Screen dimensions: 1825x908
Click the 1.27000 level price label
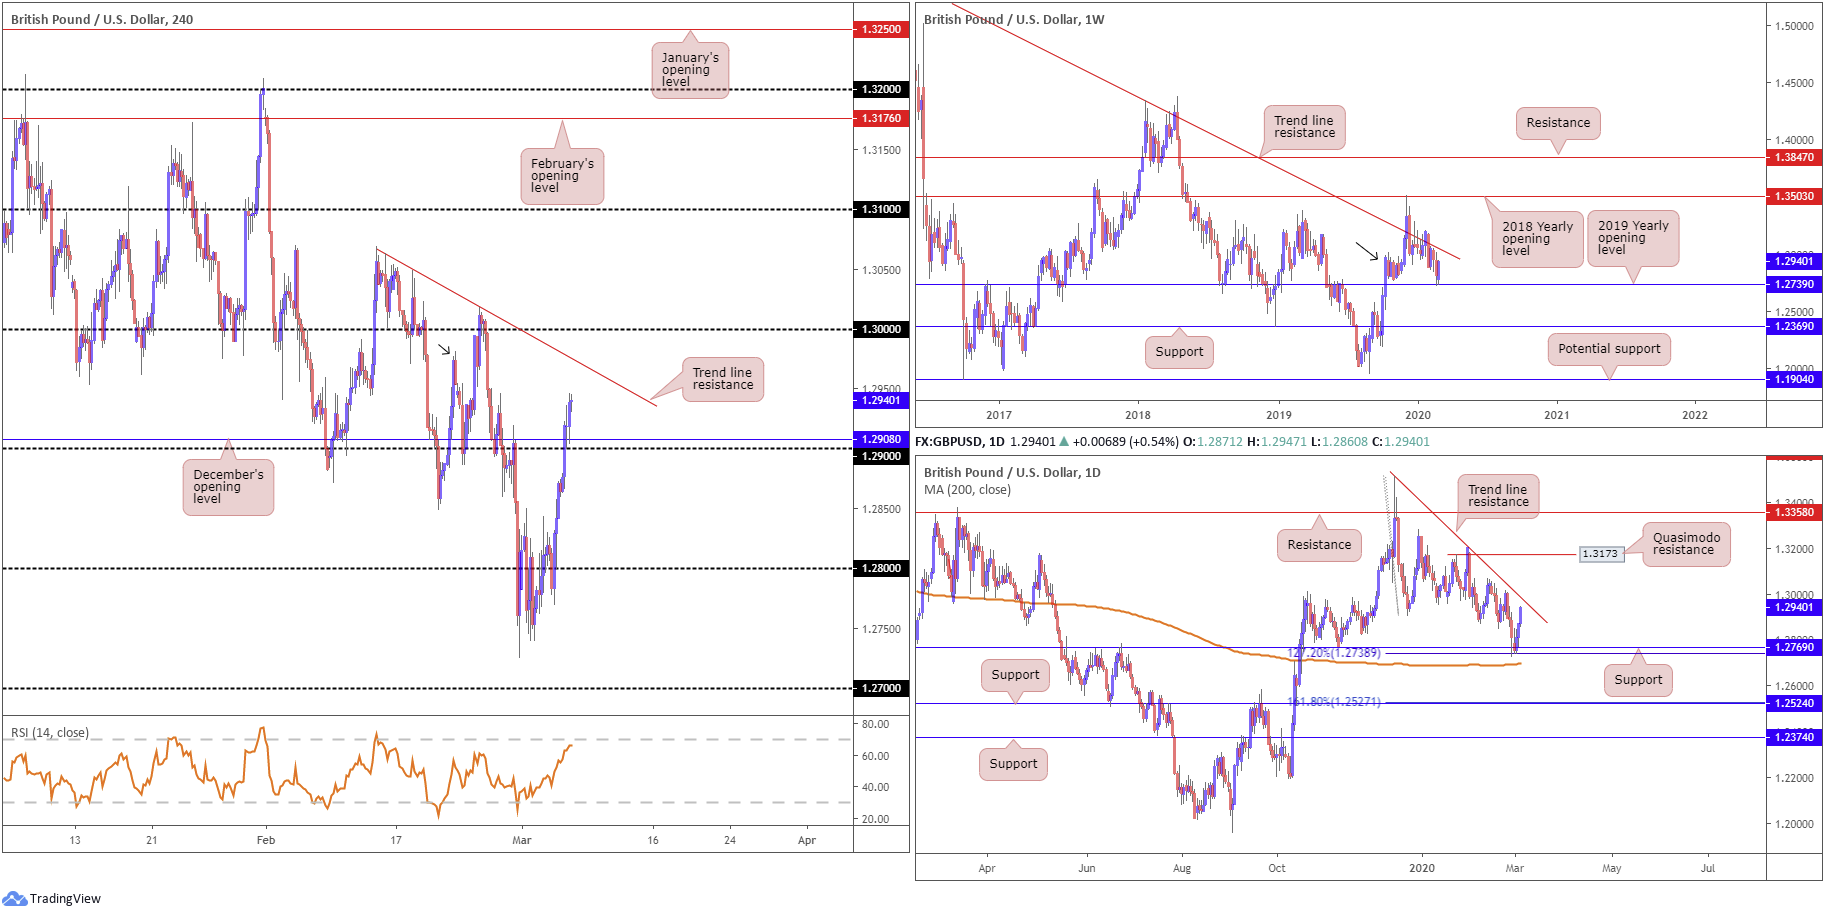click(x=881, y=688)
